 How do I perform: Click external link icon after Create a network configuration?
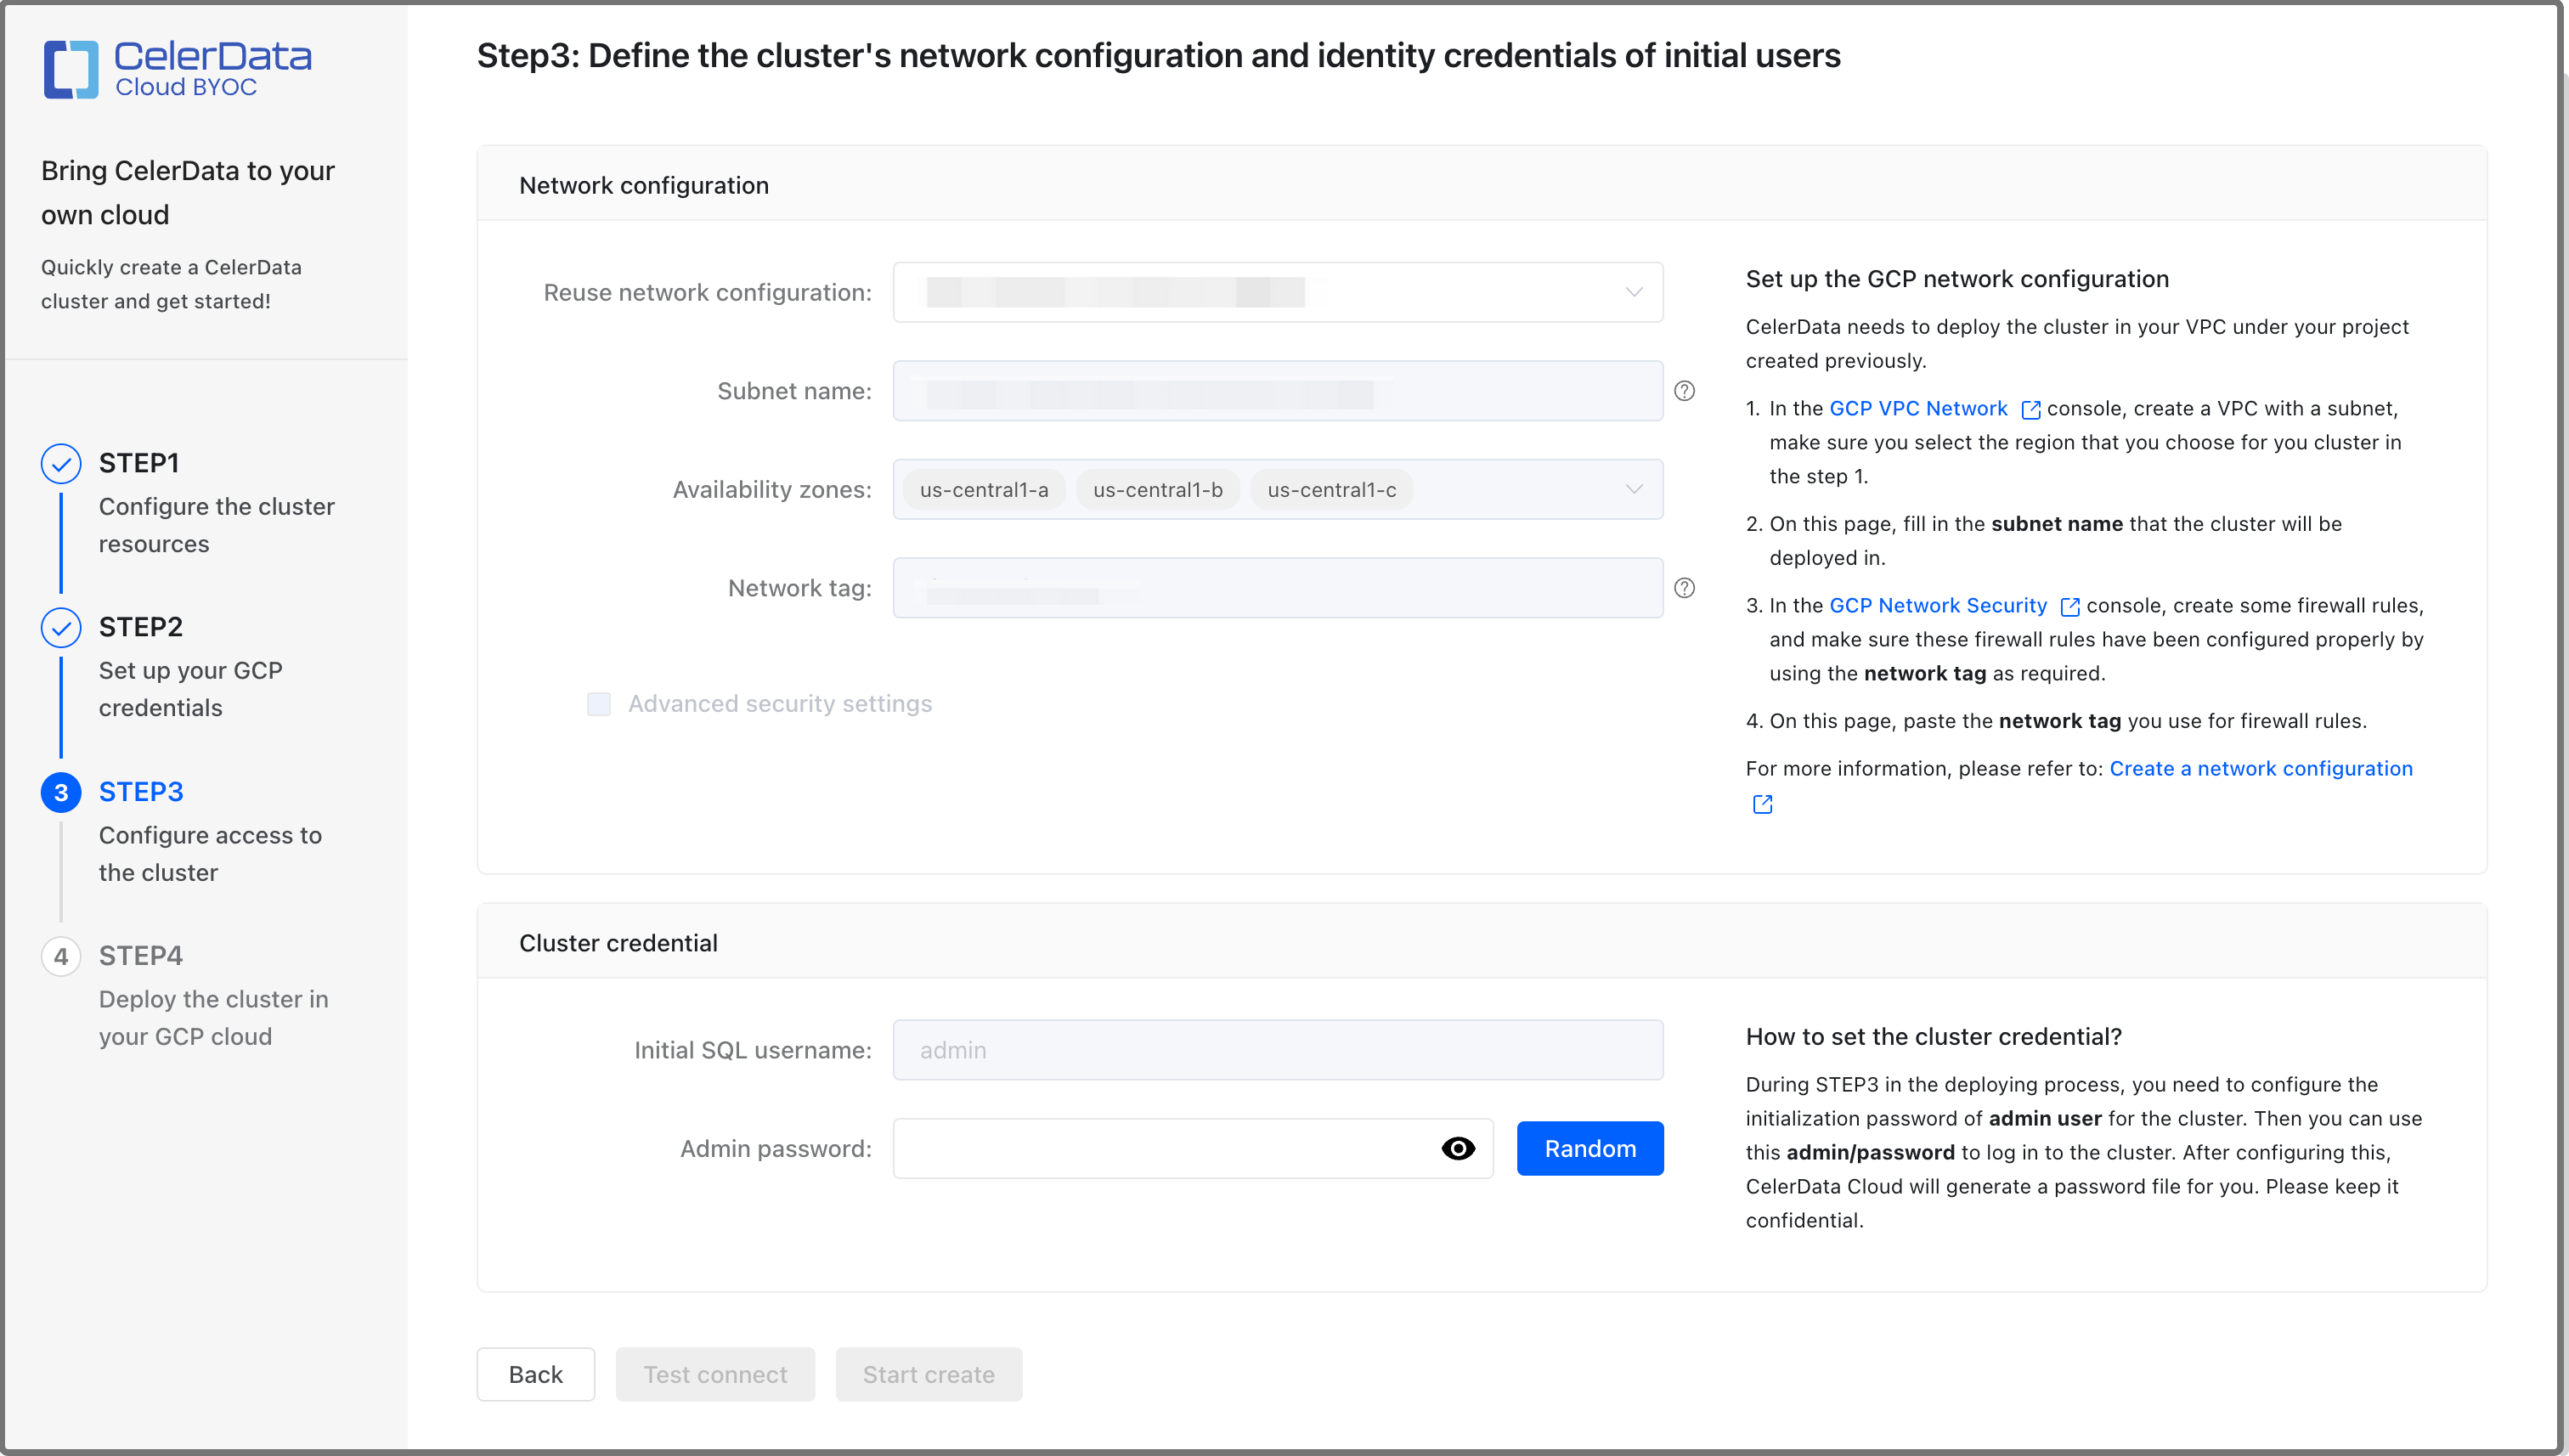1763,803
